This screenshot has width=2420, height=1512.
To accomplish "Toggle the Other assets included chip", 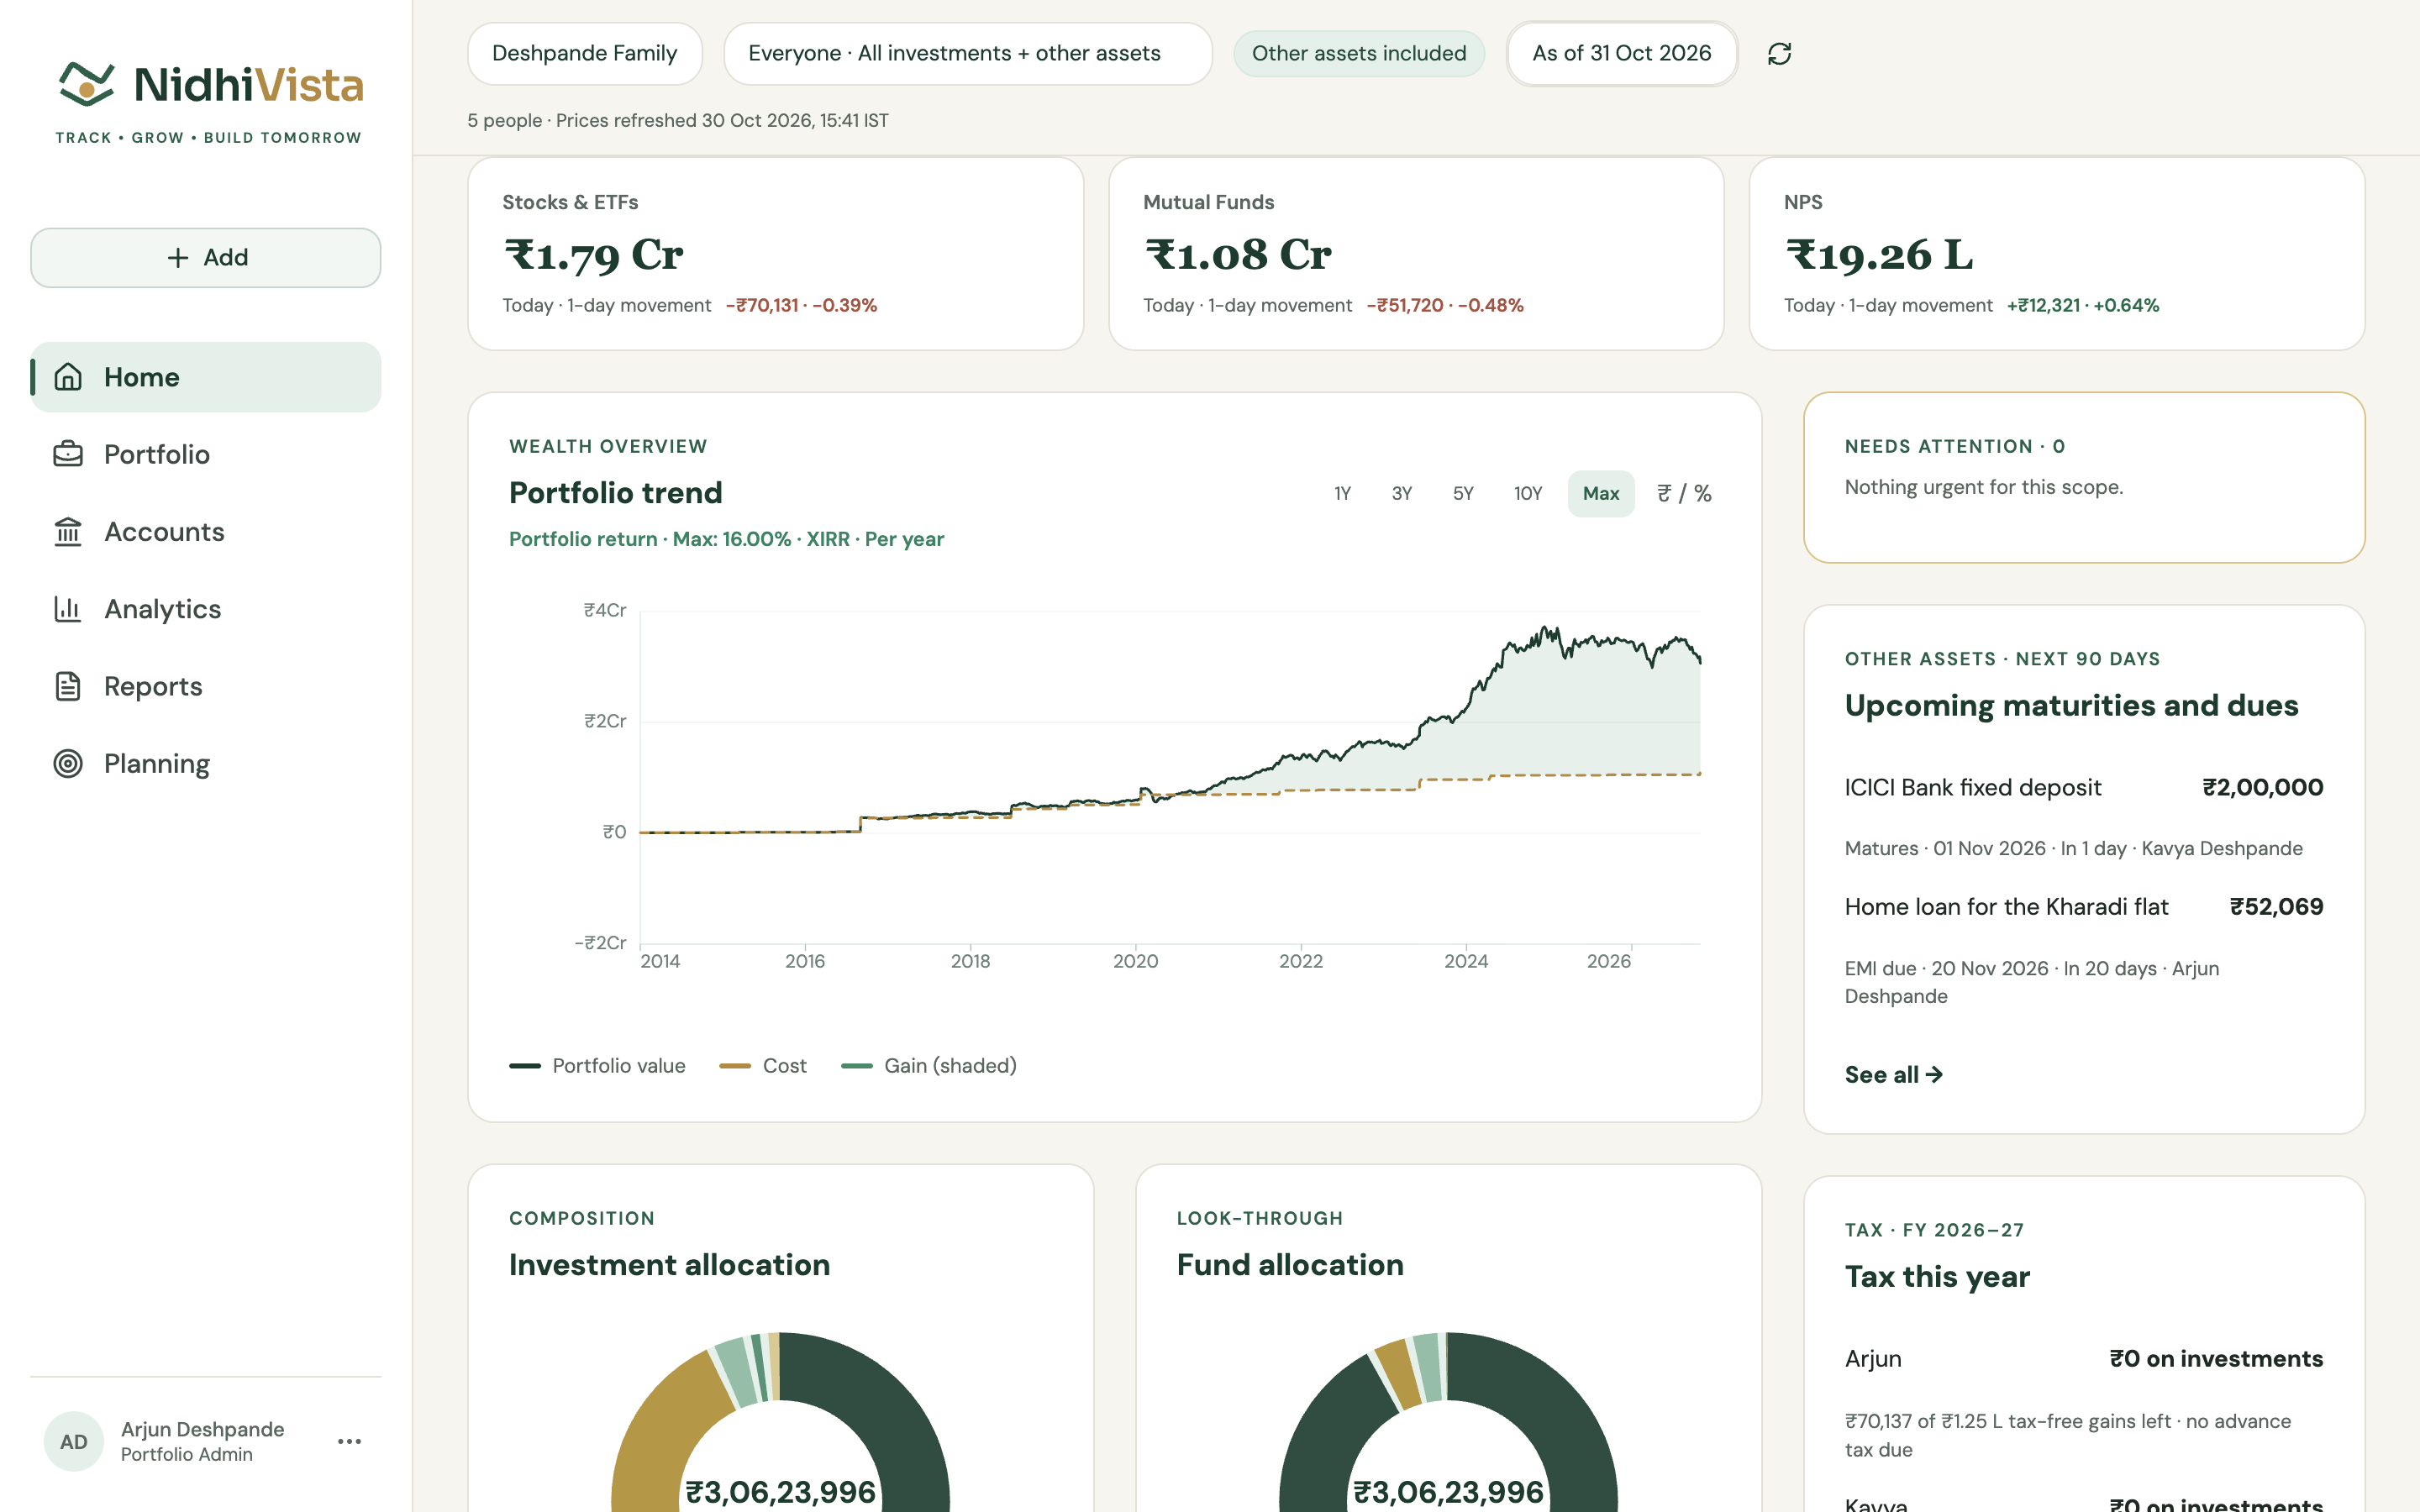I will [x=1359, y=54].
